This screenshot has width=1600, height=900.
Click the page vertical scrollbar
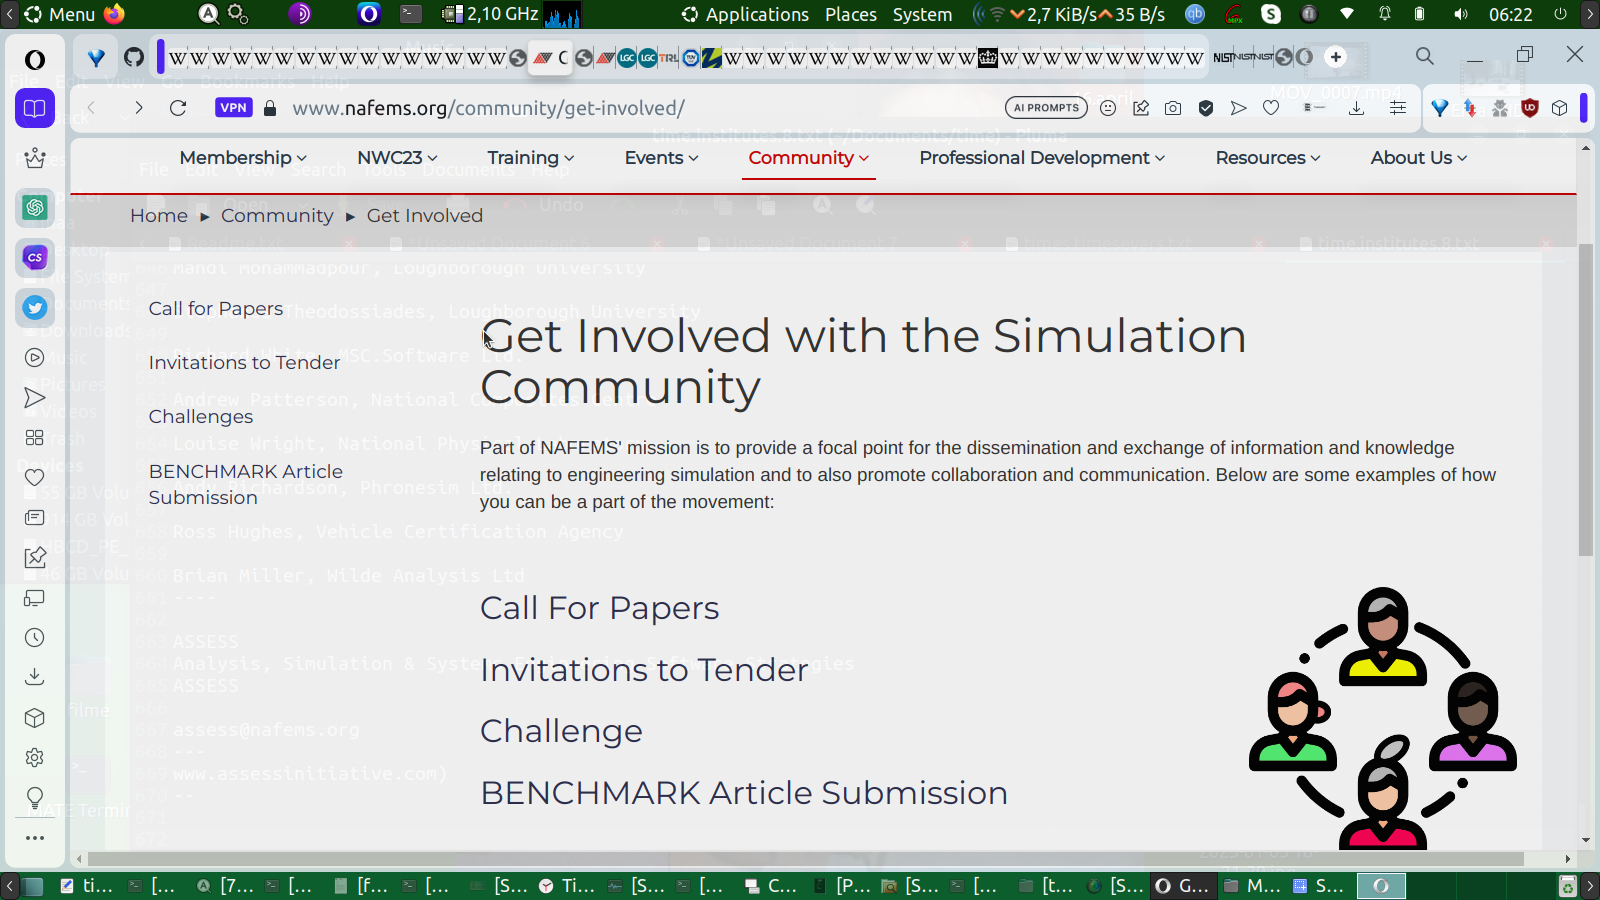(x=1586, y=400)
